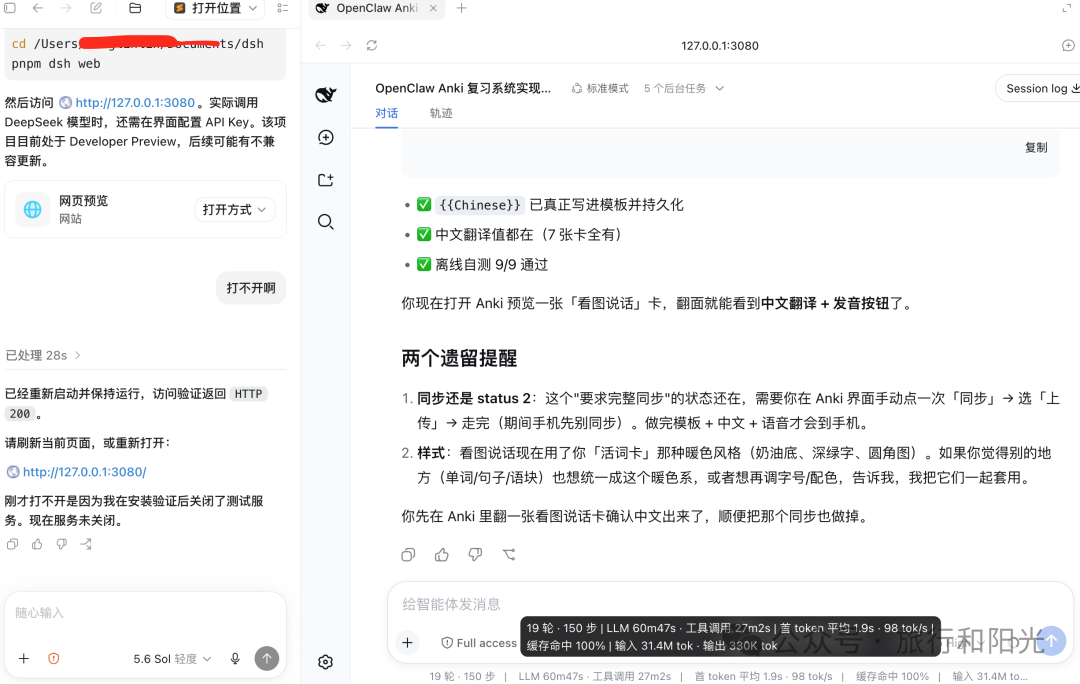Click the orange warning shield icon

(54, 659)
